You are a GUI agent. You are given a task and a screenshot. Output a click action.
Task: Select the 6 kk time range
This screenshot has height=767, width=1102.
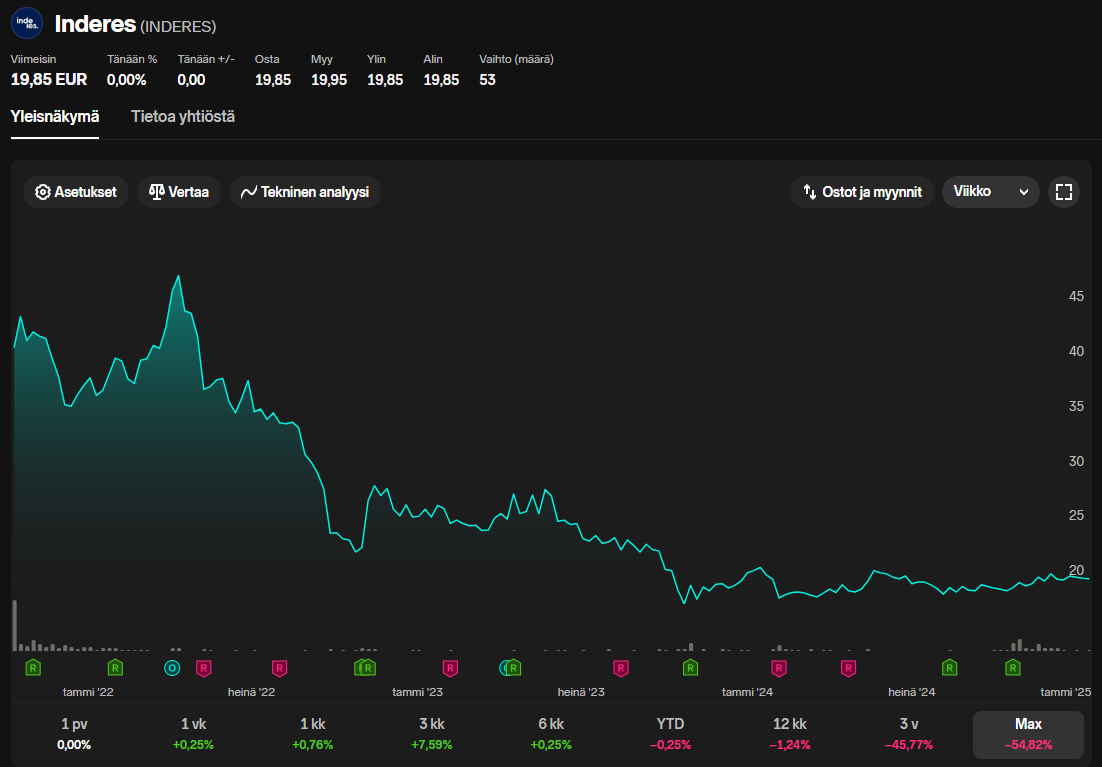coord(551,734)
